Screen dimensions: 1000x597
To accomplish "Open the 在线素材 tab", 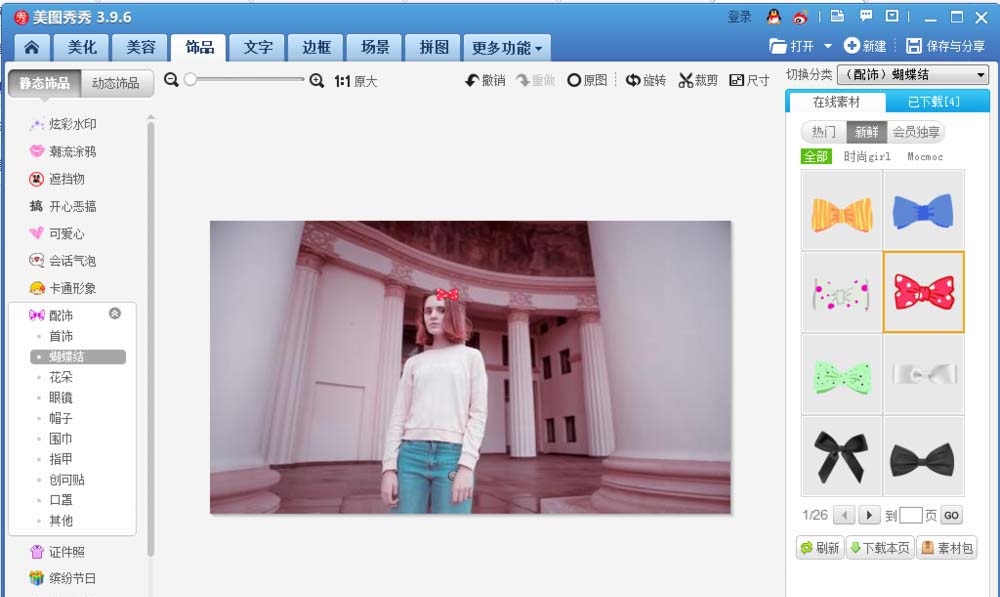I will pyautogui.click(x=836, y=101).
